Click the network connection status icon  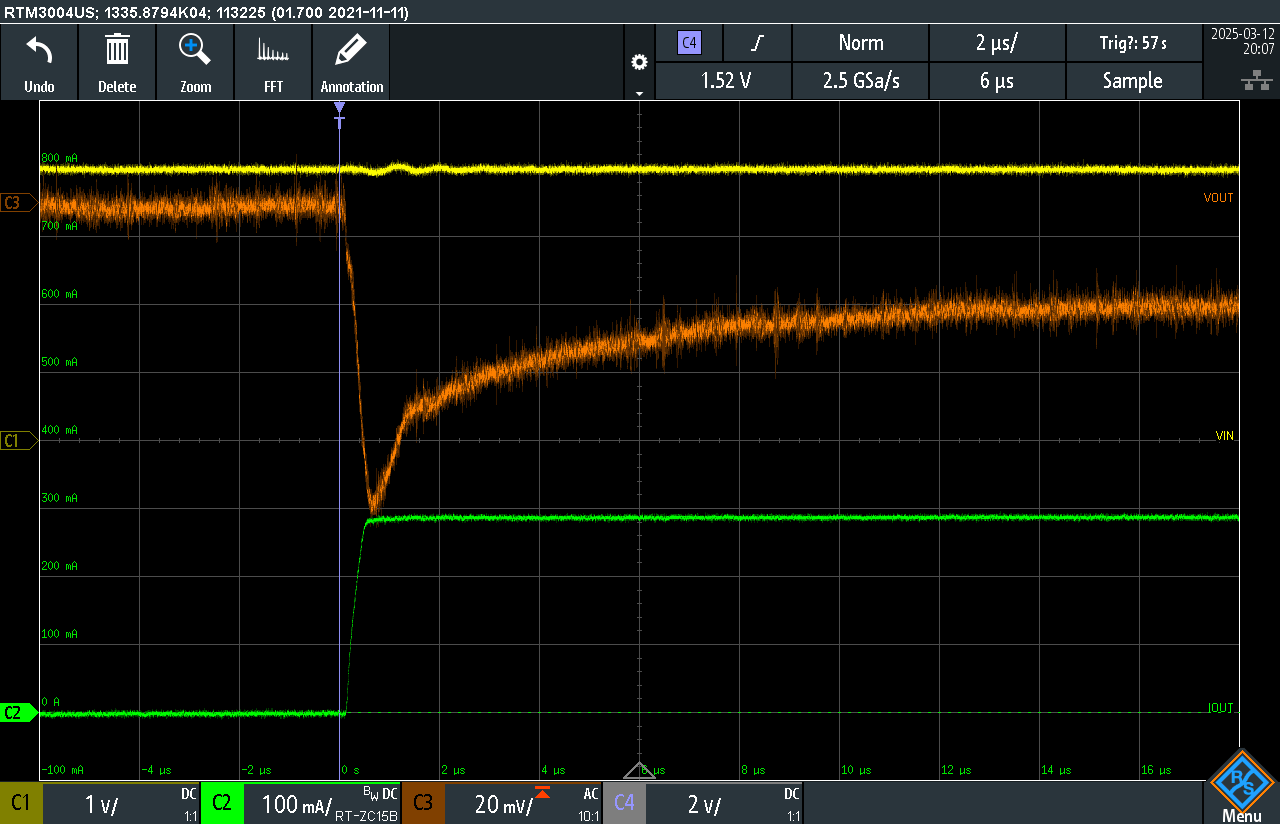pos(1250,80)
